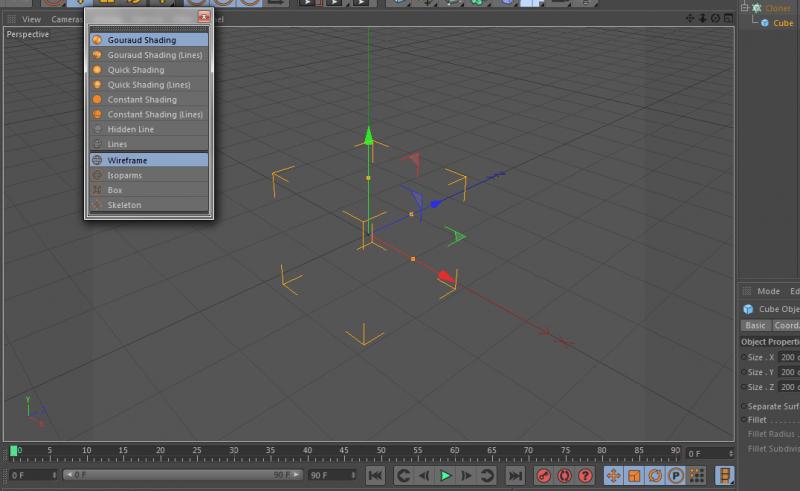
Task: Pick Hidden Line from the shading list
Action: [x=130, y=129]
